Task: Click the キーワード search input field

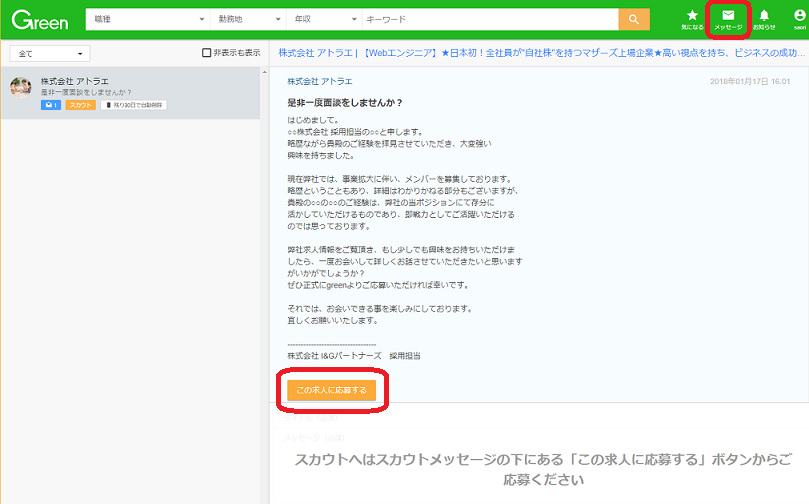Action: 488,20
